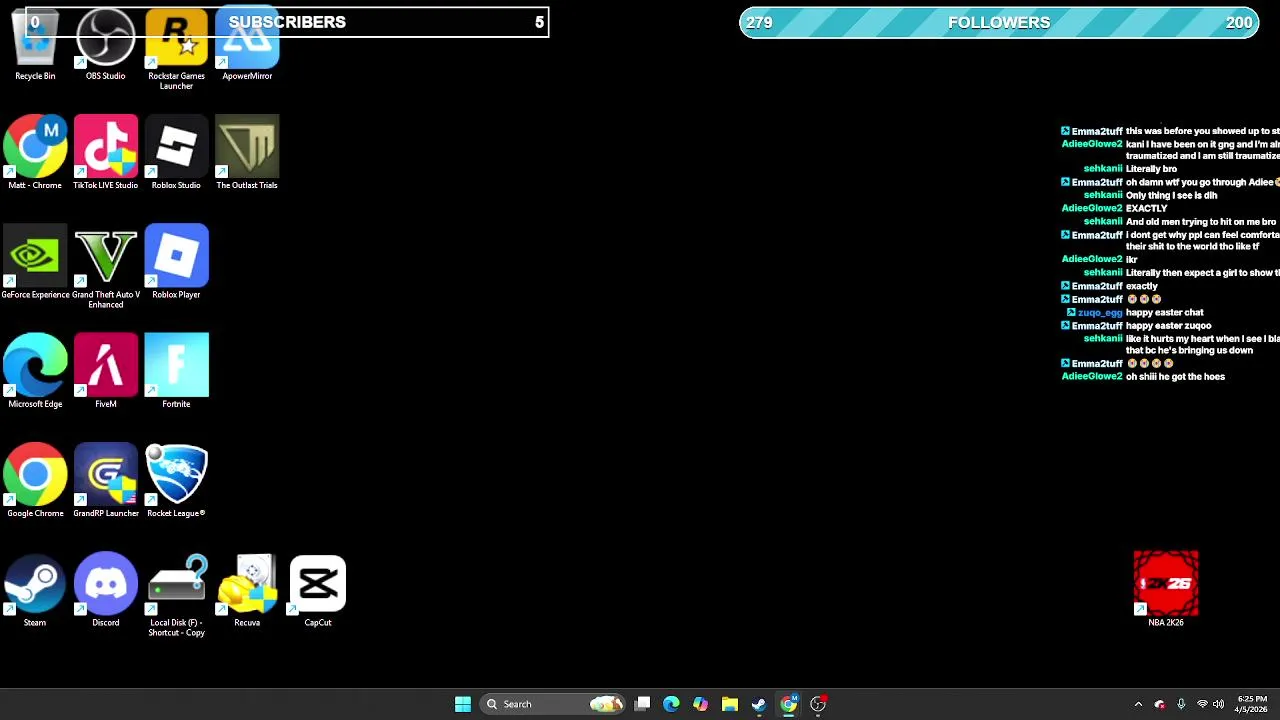Open the volume speaker tray icon

1218,704
